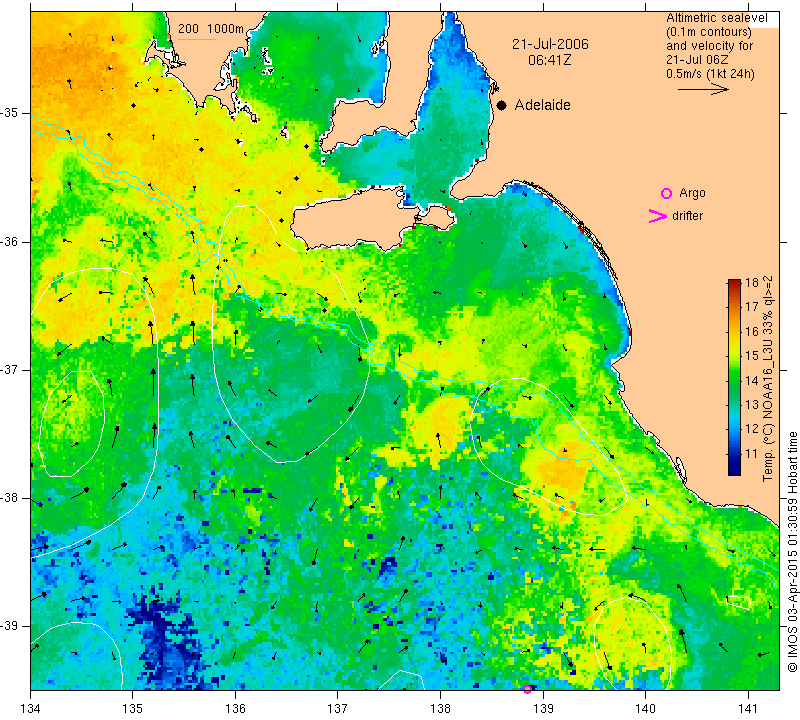Click the cyan 200 1000m contour legend line
The image size is (800, 720).
(x=197, y=39)
